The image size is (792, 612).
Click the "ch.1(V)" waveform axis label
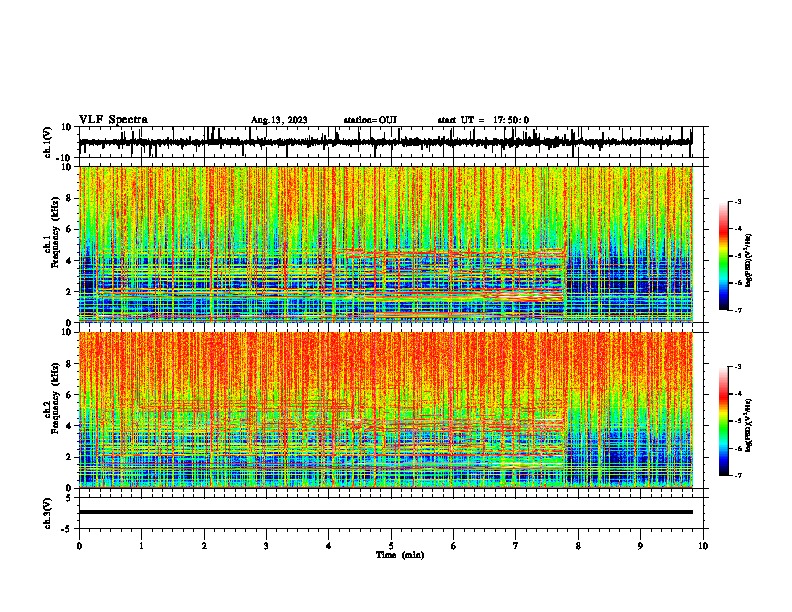pyautogui.click(x=48, y=142)
